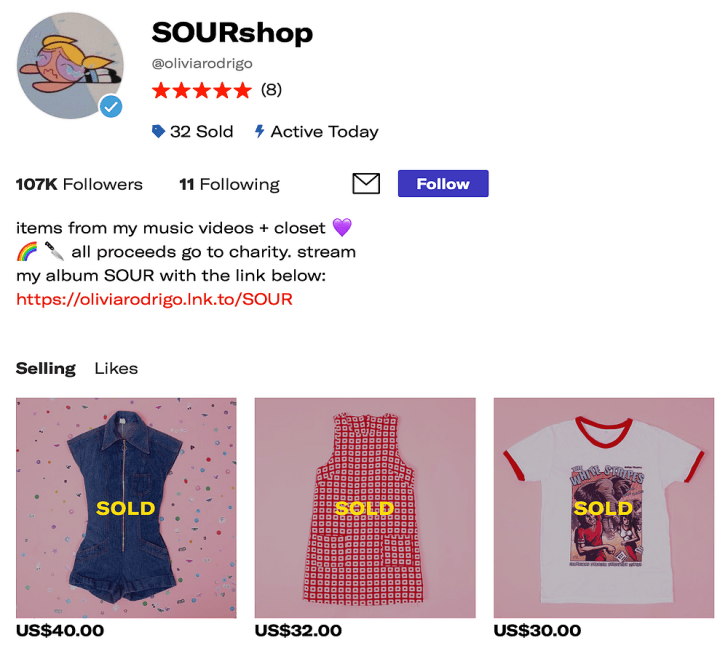This screenshot has height=648, width=728.
Task: Select the Selling tab
Action: (x=46, y=369)
